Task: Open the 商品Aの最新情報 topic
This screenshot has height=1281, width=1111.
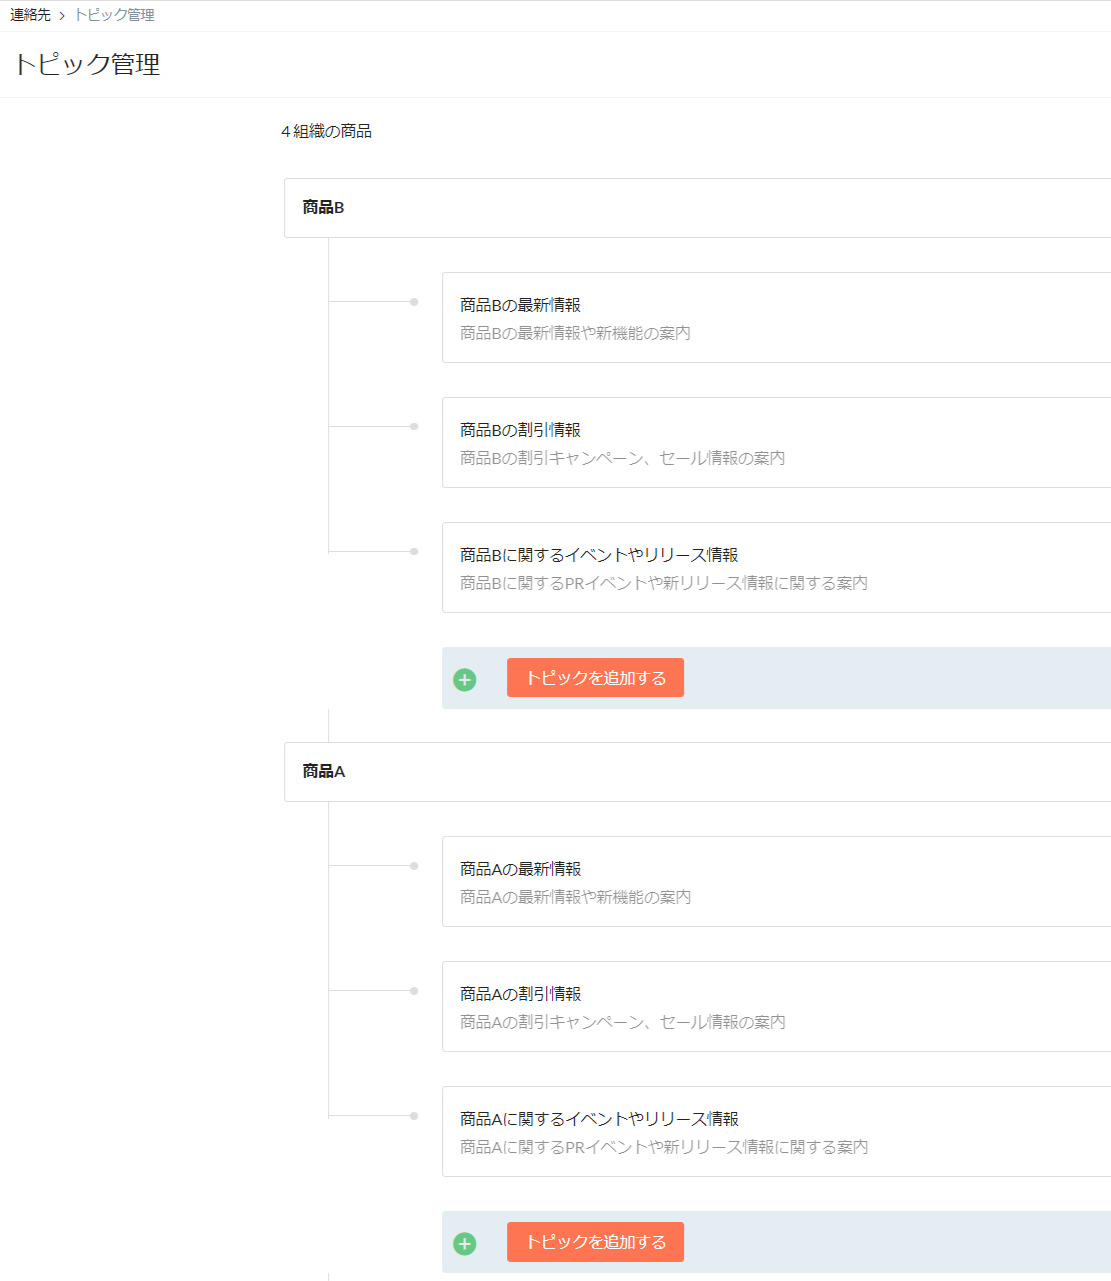Action: [520, 869]
